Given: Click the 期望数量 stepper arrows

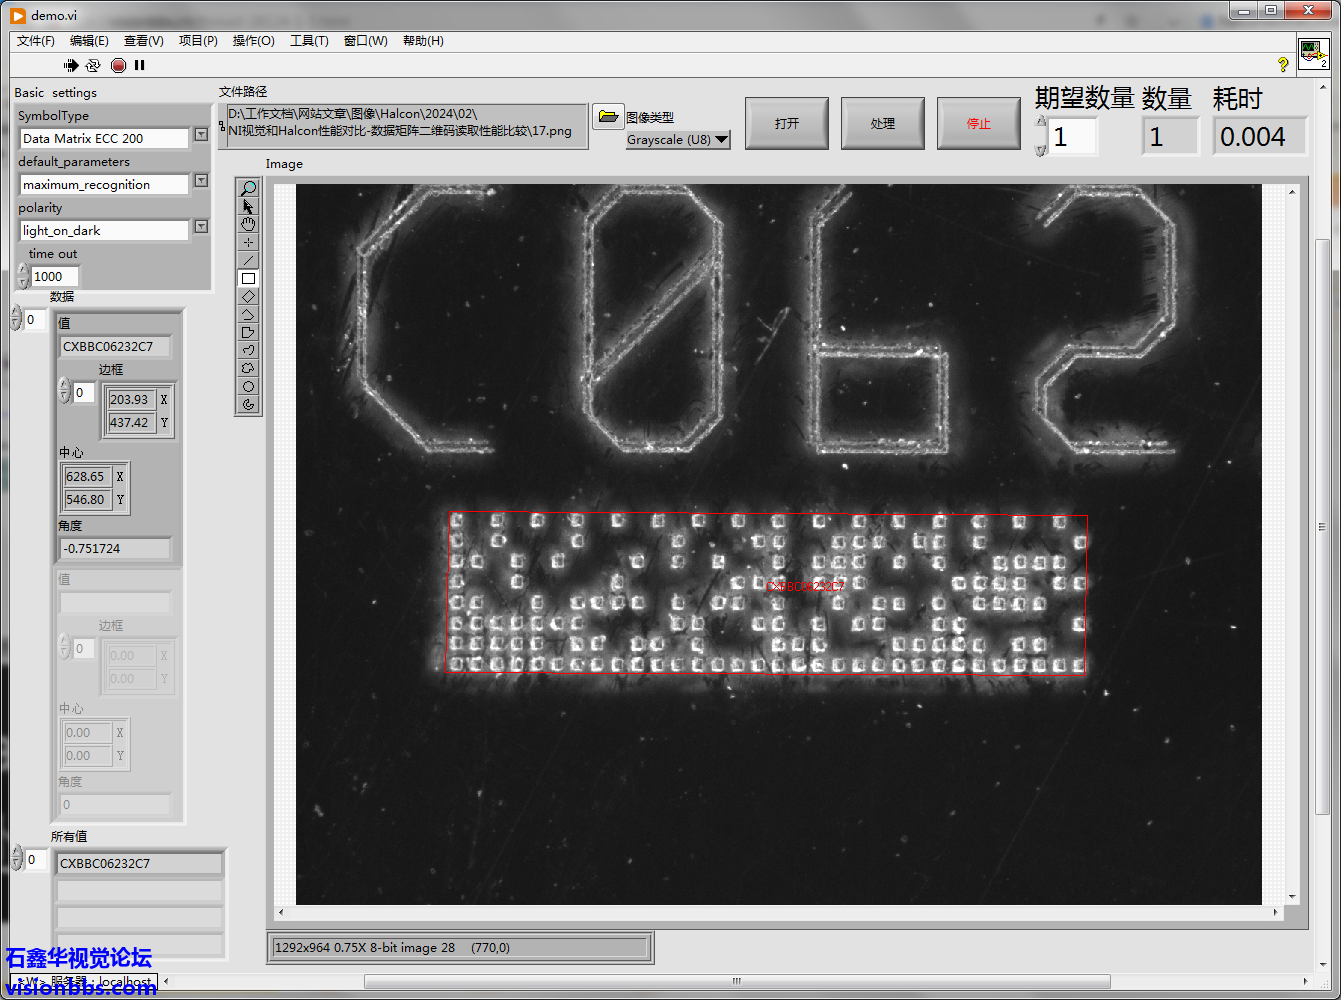Looking at the screenshot, I should point(1041,136).
